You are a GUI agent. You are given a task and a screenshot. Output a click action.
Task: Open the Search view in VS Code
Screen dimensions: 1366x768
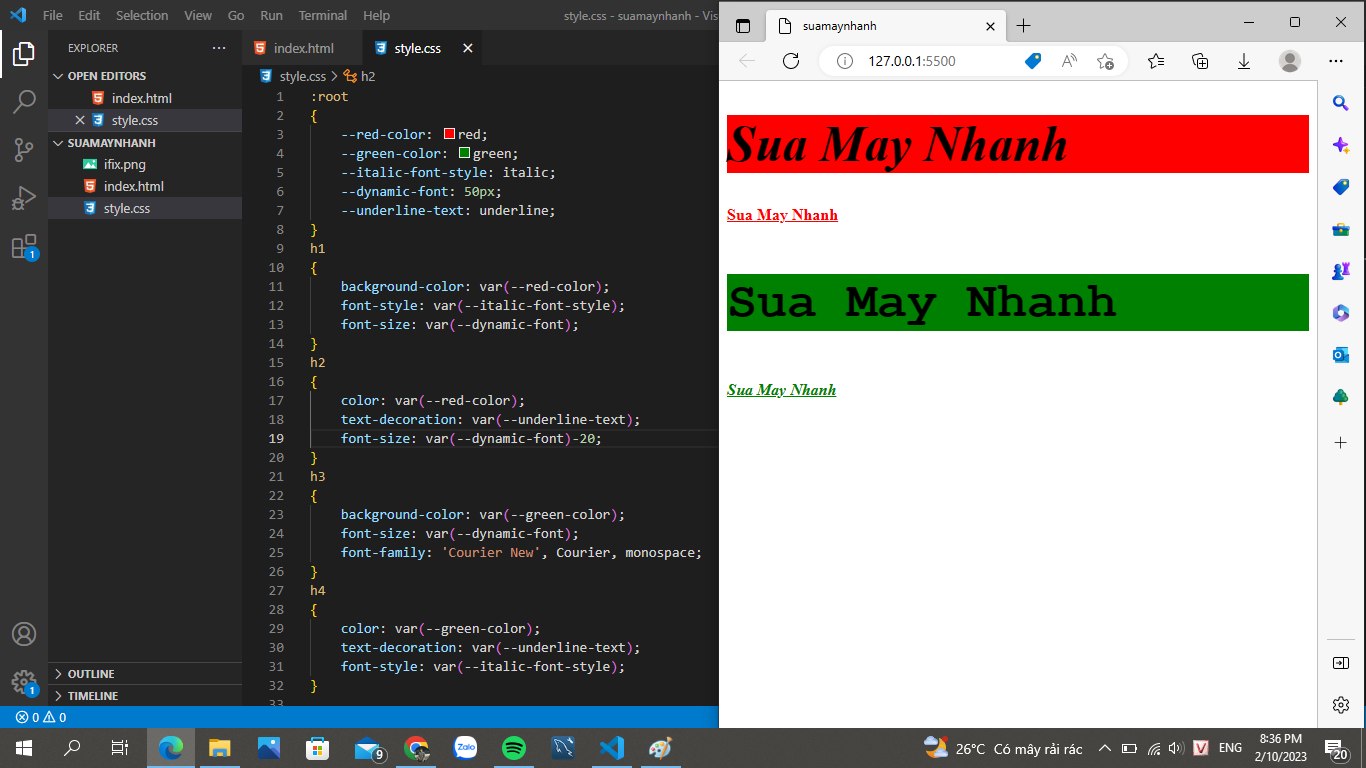[24, 102]
